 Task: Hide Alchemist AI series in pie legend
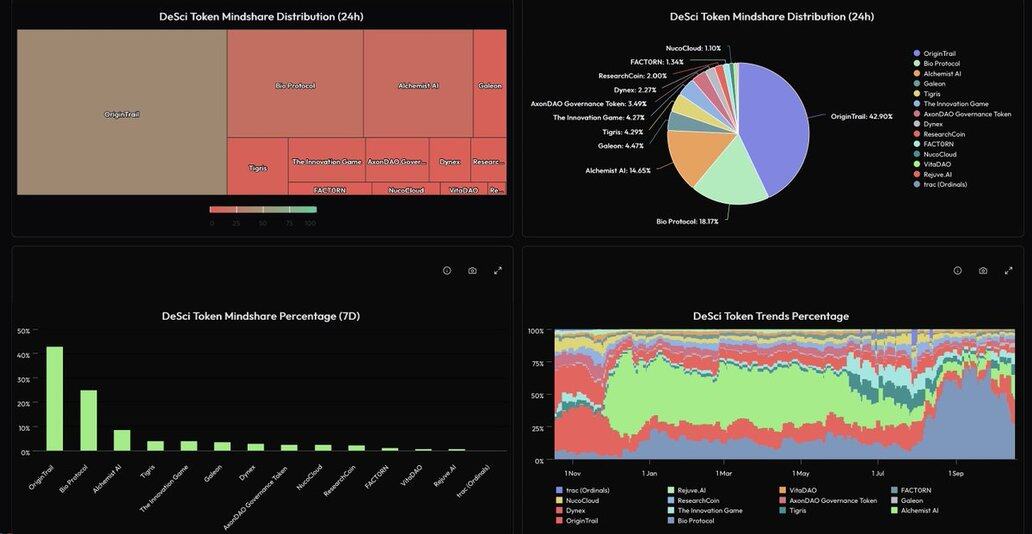940,74
